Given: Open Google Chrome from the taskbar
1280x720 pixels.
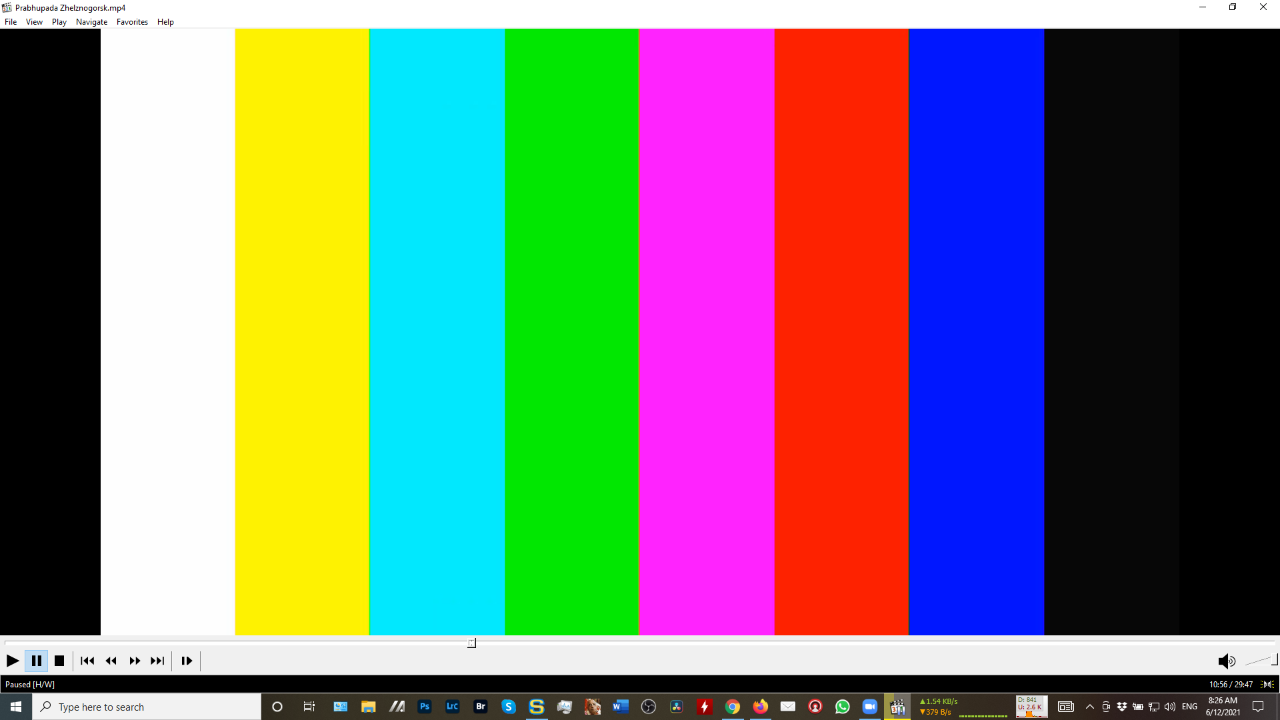Looking at the screenshot, I should [732, 706].
